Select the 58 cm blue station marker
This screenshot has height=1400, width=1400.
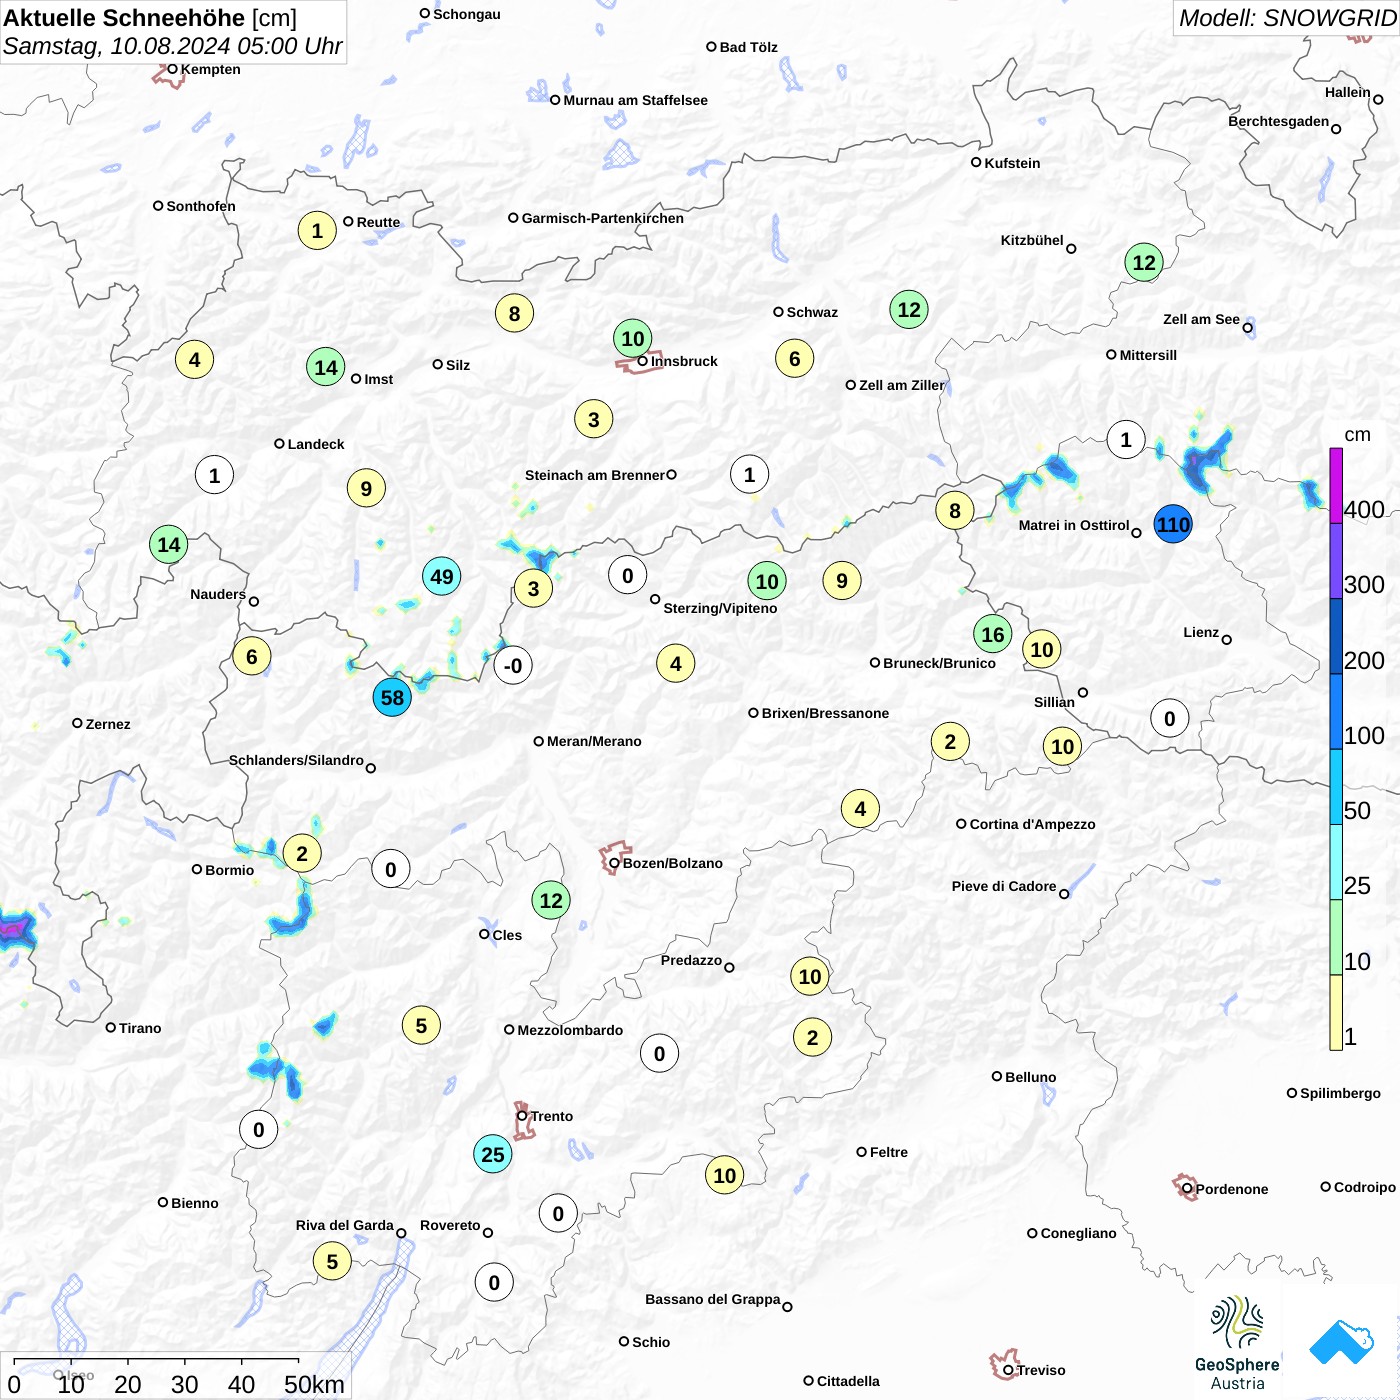392,697
